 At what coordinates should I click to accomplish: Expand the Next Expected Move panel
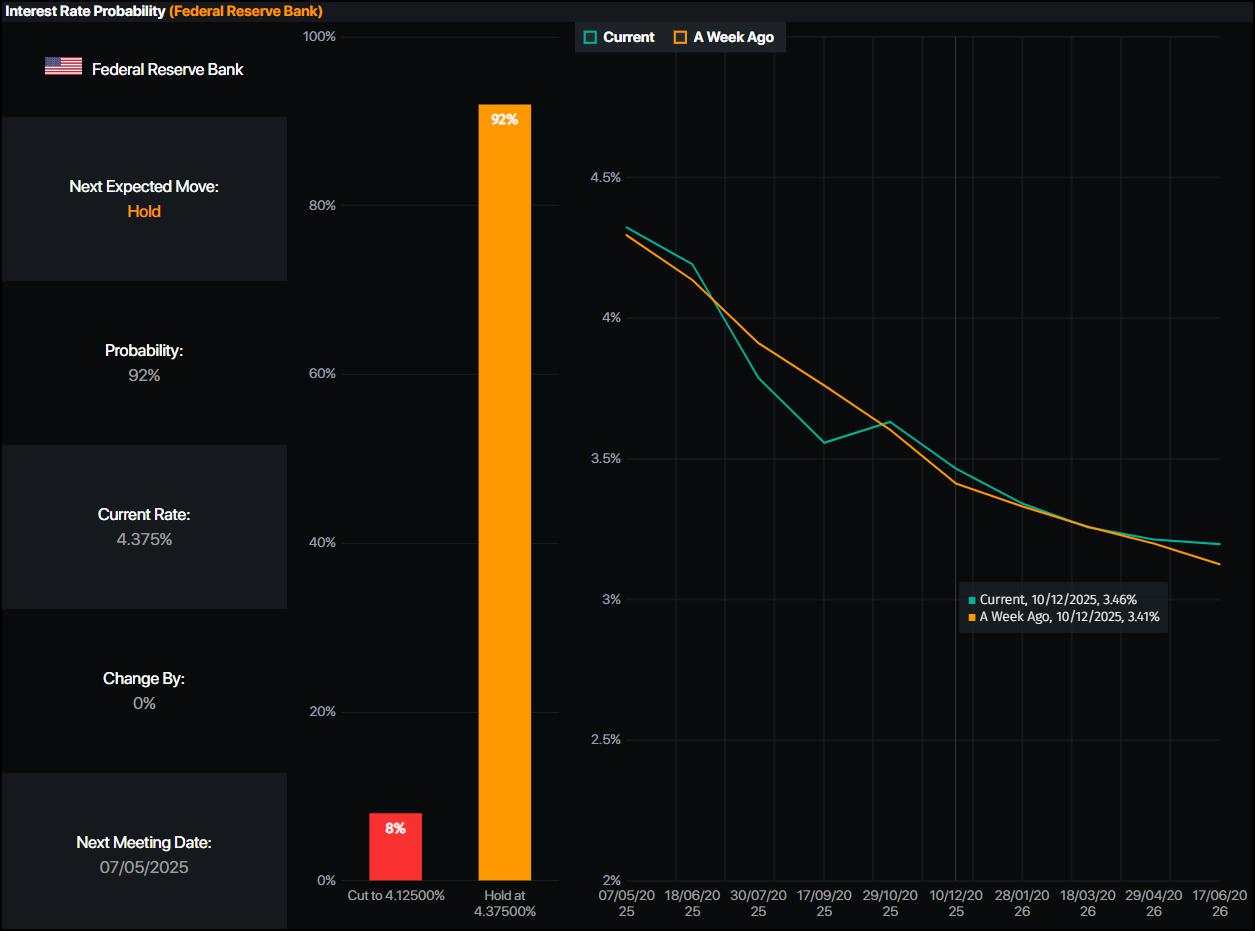click(144, 197)
